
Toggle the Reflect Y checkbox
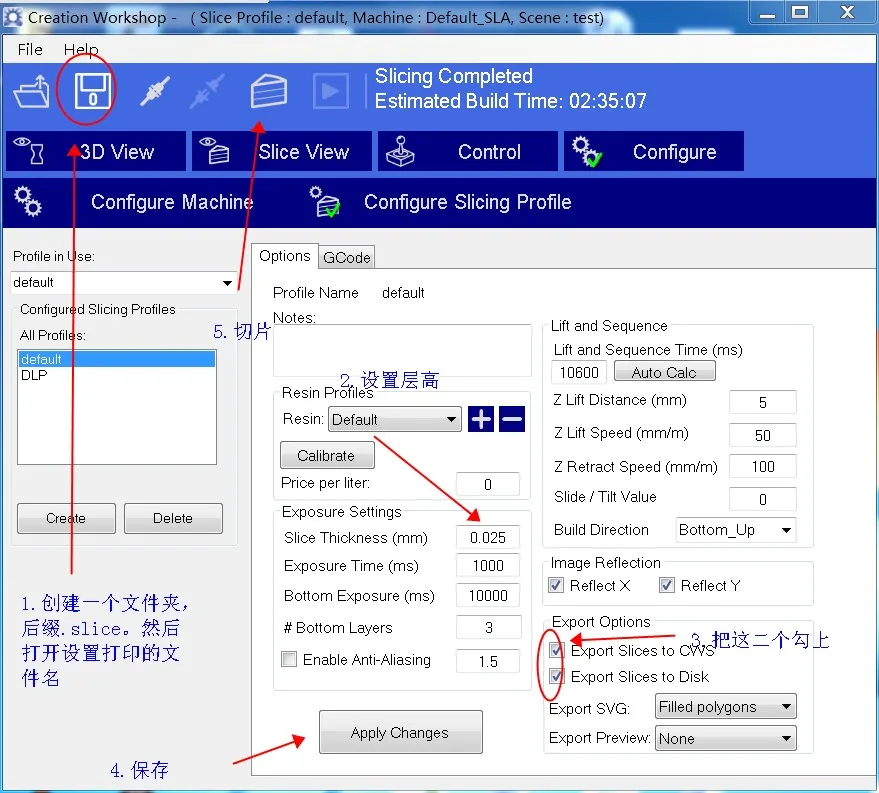667,586
